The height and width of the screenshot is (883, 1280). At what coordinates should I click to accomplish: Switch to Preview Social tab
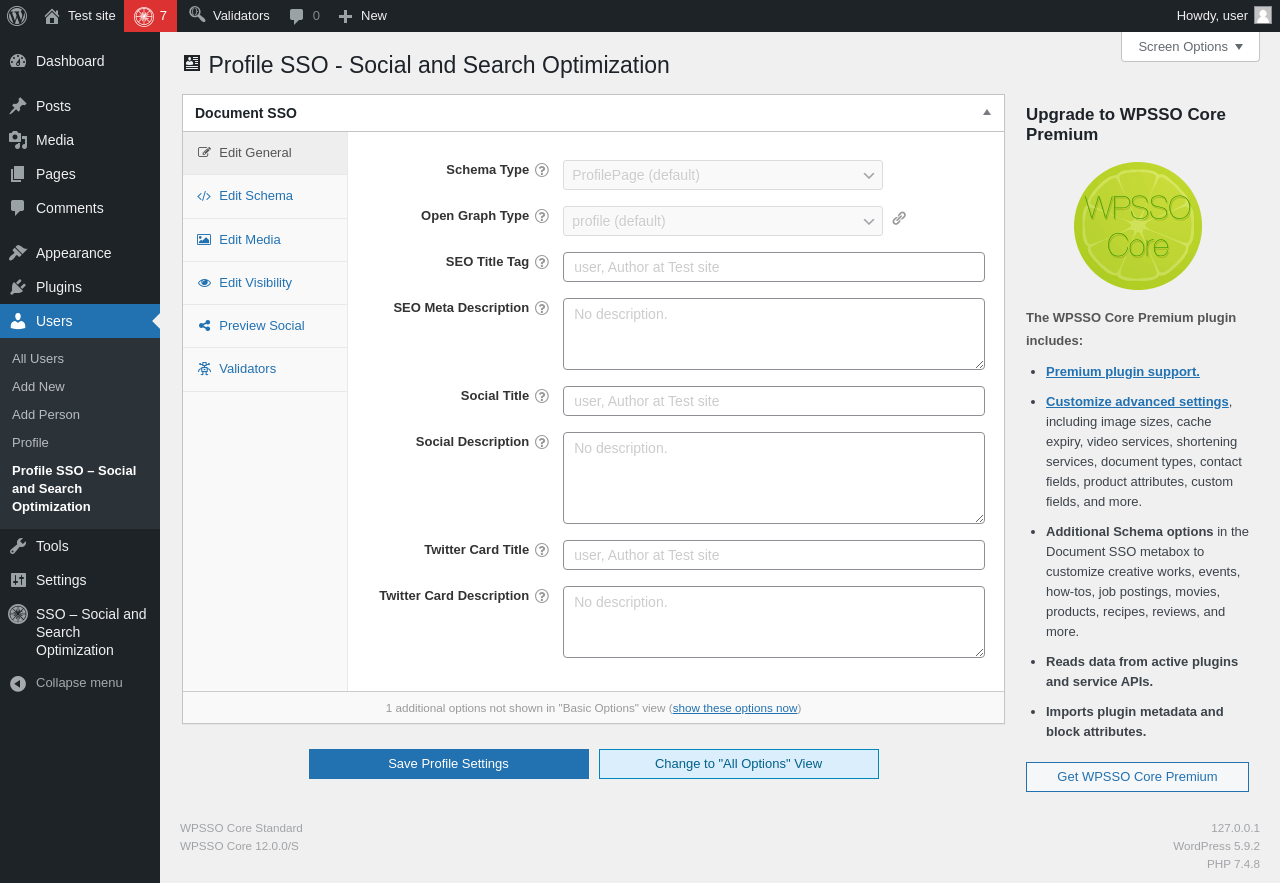pos(265,326)
